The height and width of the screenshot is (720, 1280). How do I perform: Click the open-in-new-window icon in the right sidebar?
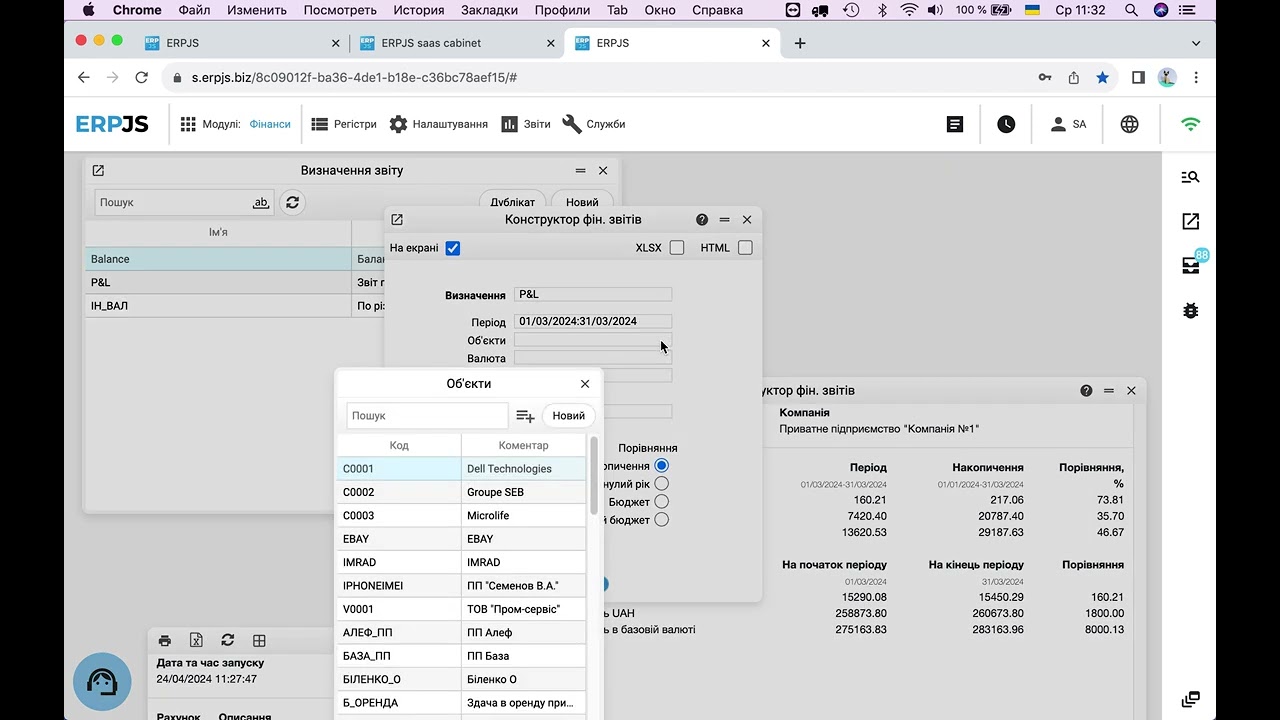click(1190, 221)
